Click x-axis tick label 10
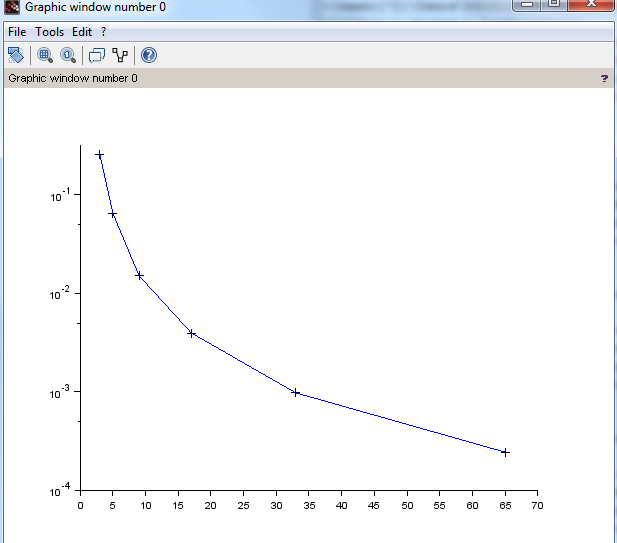 146,506
